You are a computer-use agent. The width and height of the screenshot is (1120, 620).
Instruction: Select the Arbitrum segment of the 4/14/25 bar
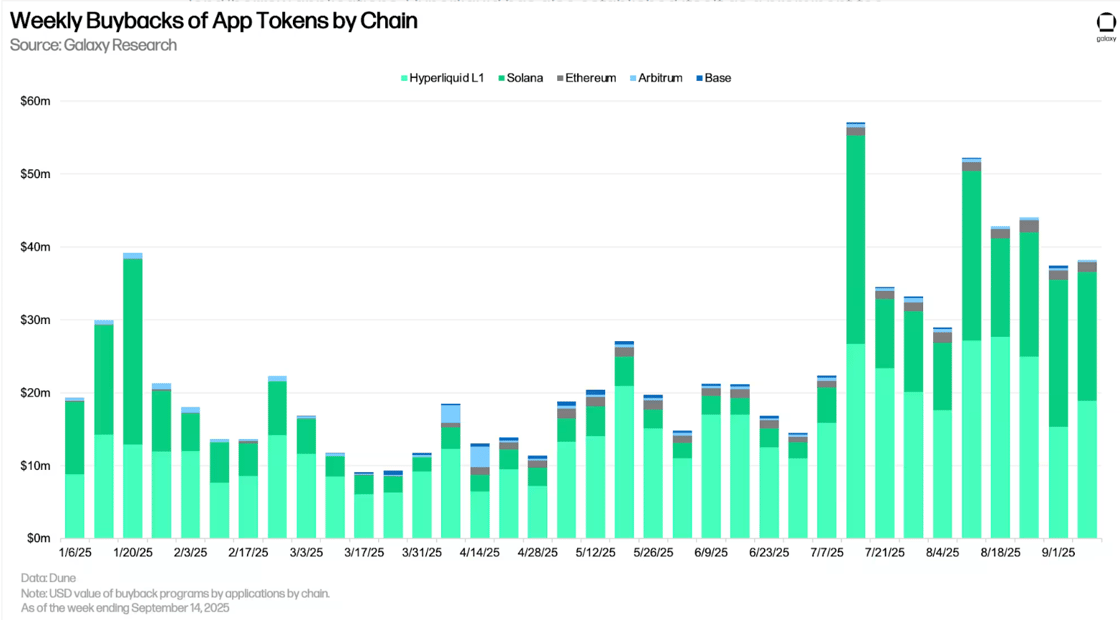click(x=480, y=456)
